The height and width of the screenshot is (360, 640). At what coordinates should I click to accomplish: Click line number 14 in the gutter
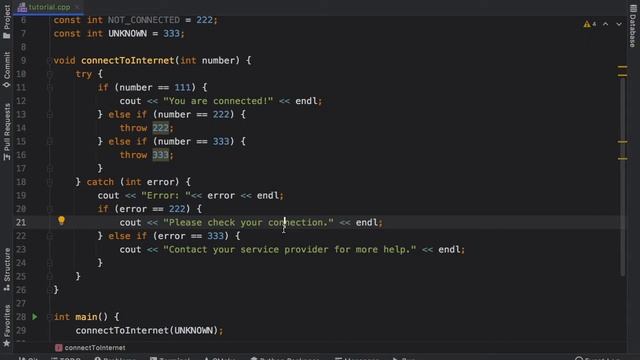[21, 128]
